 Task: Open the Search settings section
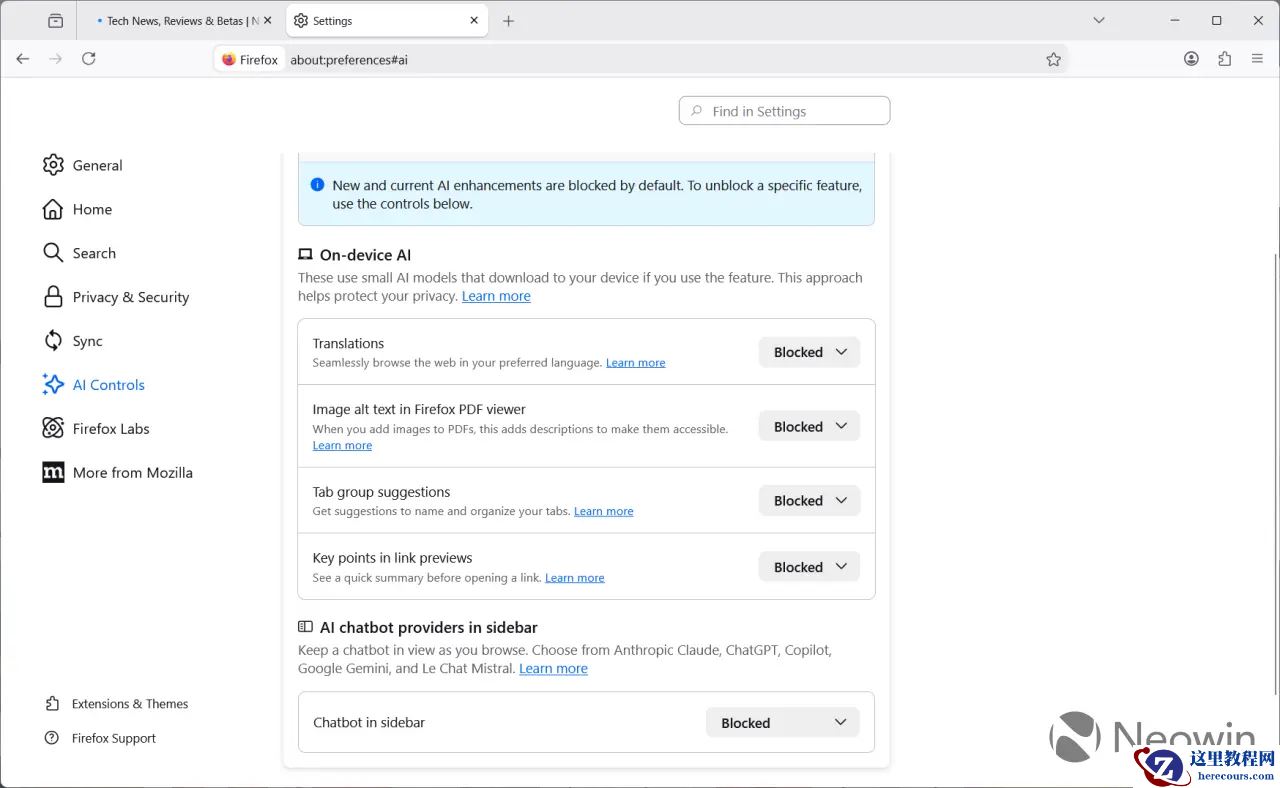94,253
